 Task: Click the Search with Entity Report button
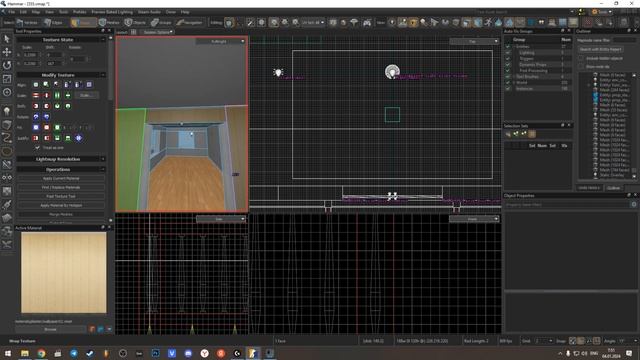click(600, 49)
